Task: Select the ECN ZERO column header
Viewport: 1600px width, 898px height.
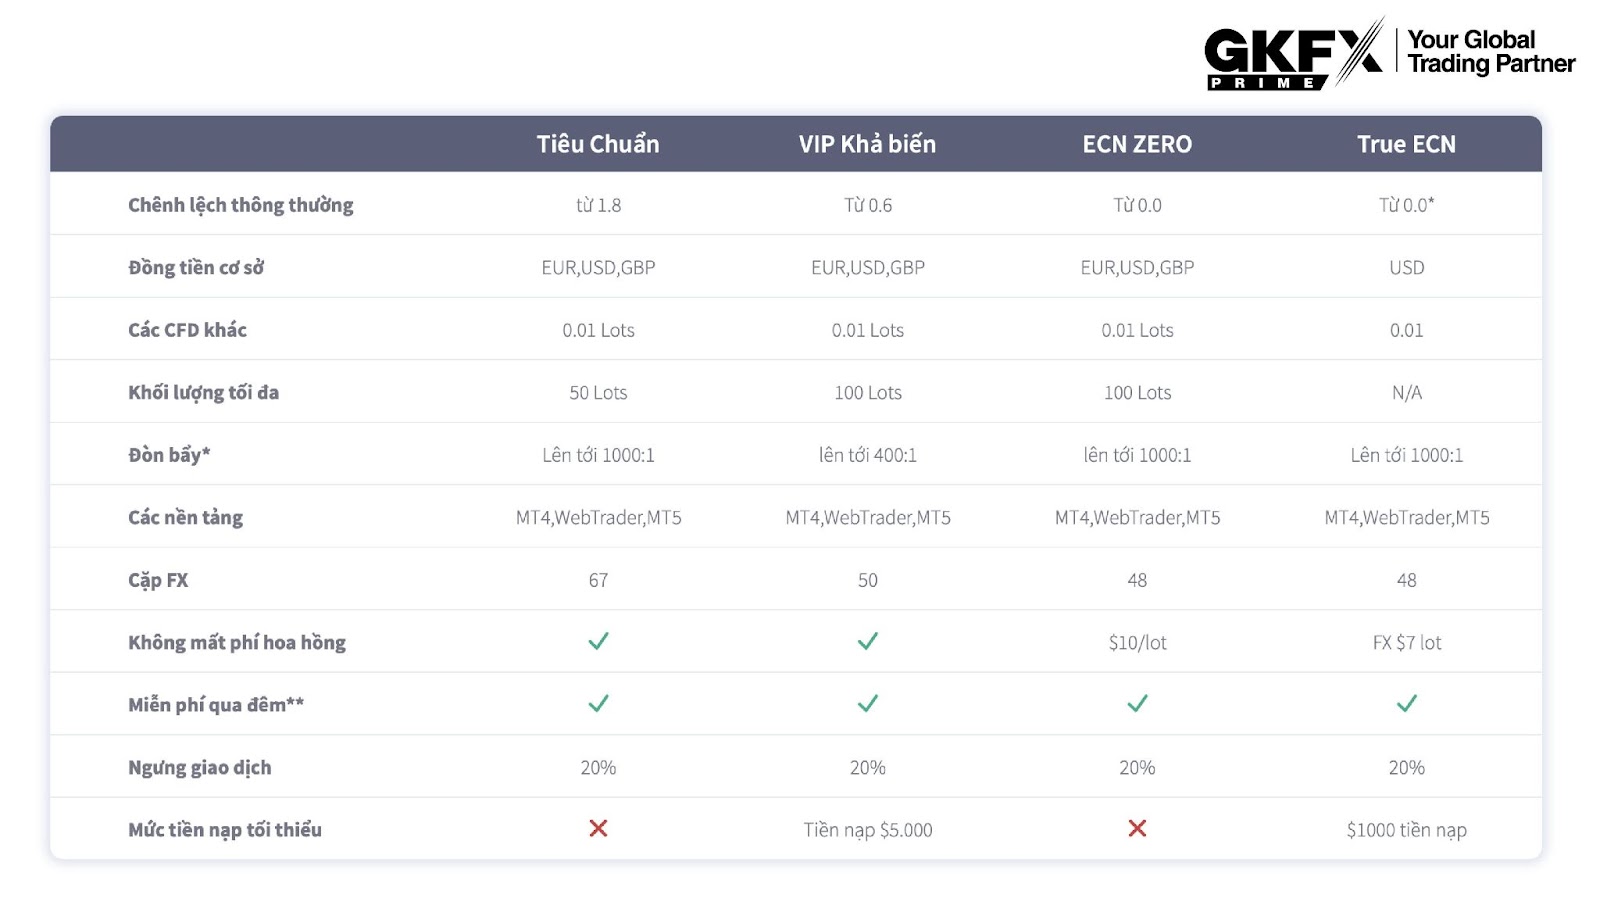Action: coord(1137,144)
